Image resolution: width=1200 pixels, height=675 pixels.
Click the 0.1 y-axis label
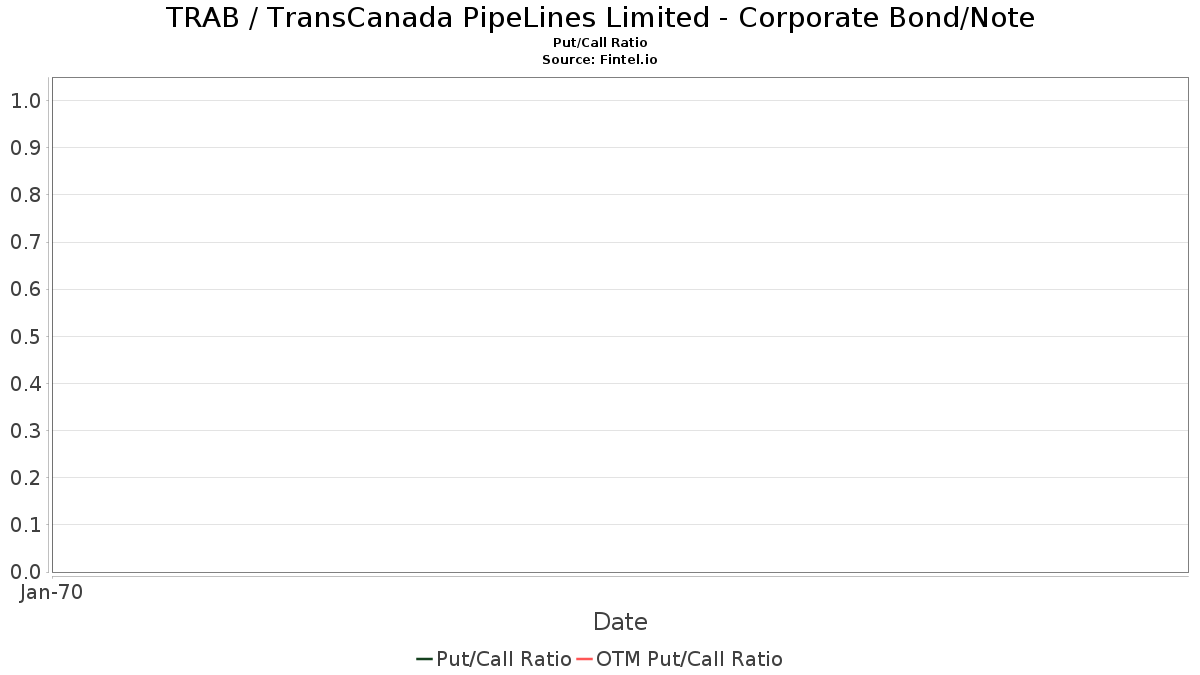[x=25, y=525]
